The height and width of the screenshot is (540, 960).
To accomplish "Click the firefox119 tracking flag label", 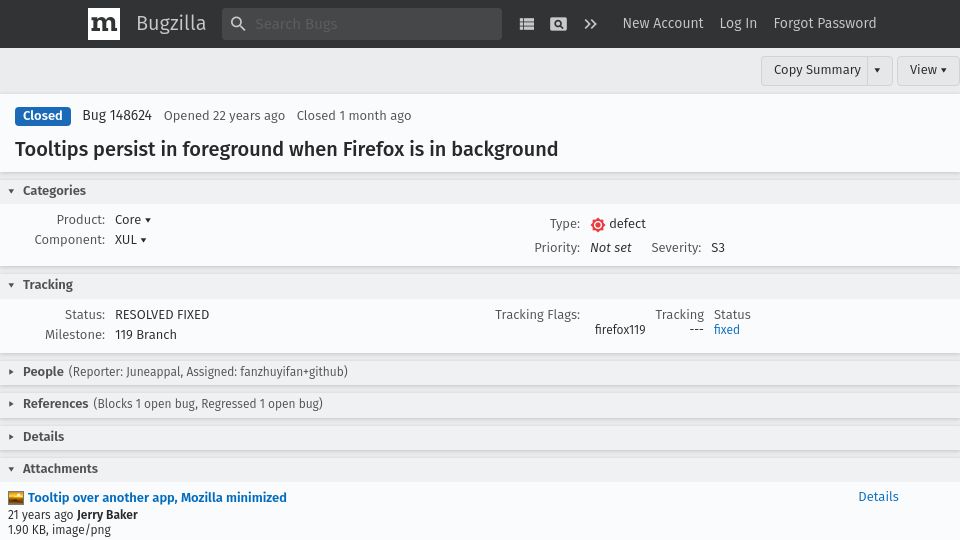I will (x=620, y=329).
